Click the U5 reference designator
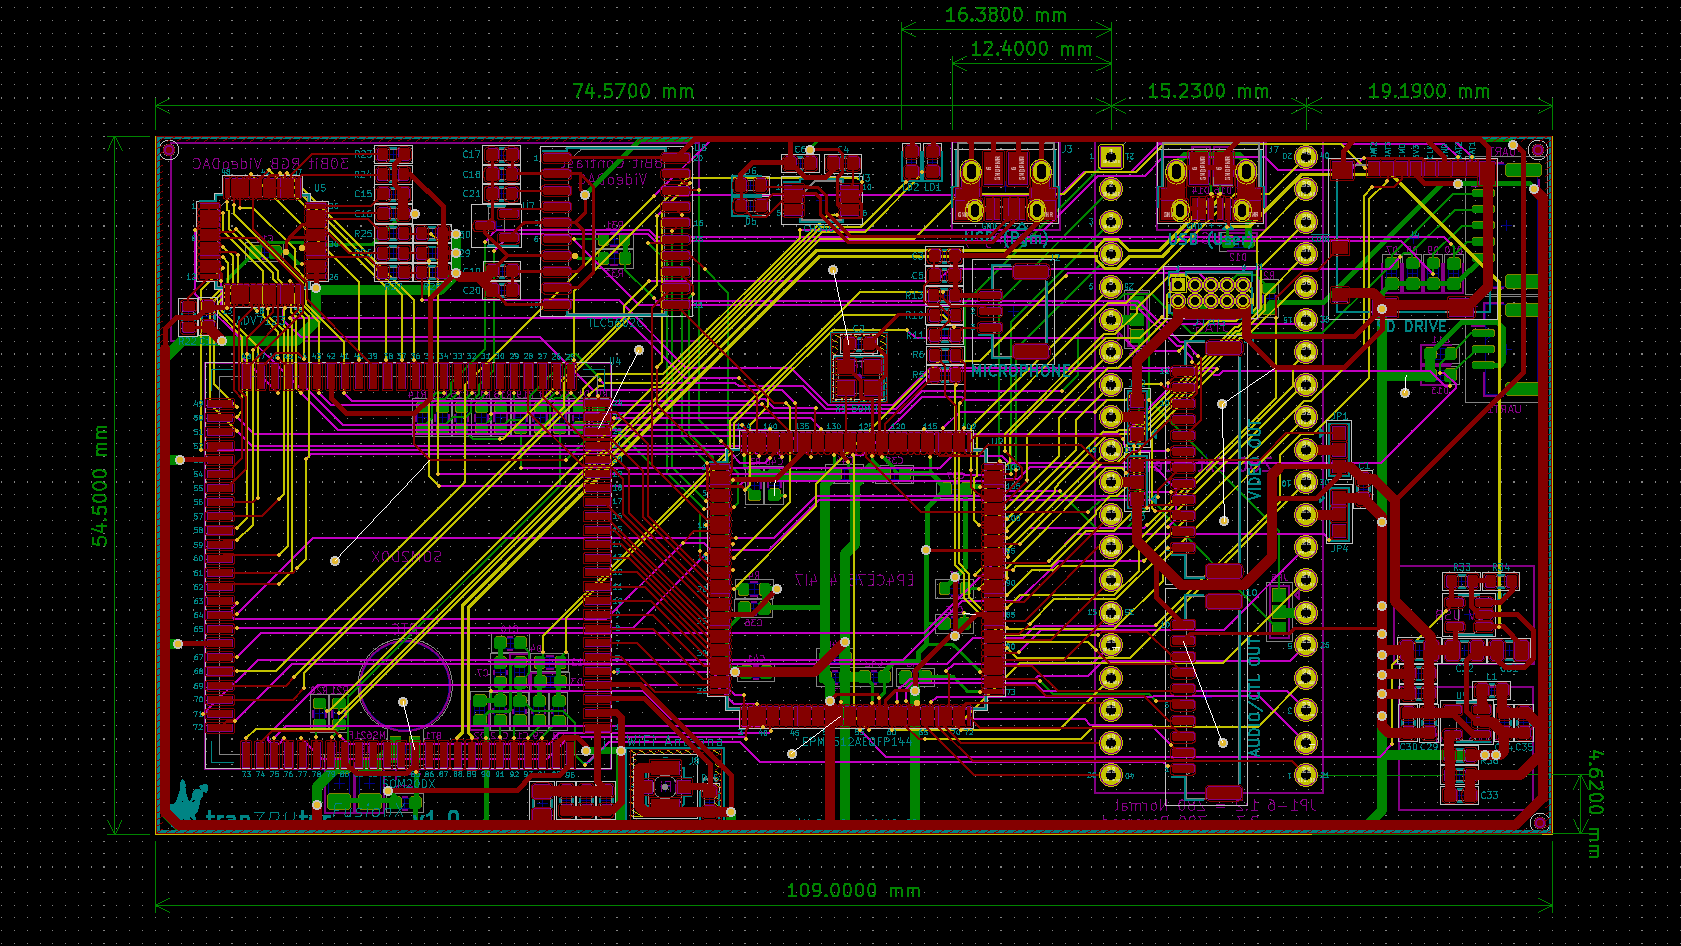 [320, 188]
